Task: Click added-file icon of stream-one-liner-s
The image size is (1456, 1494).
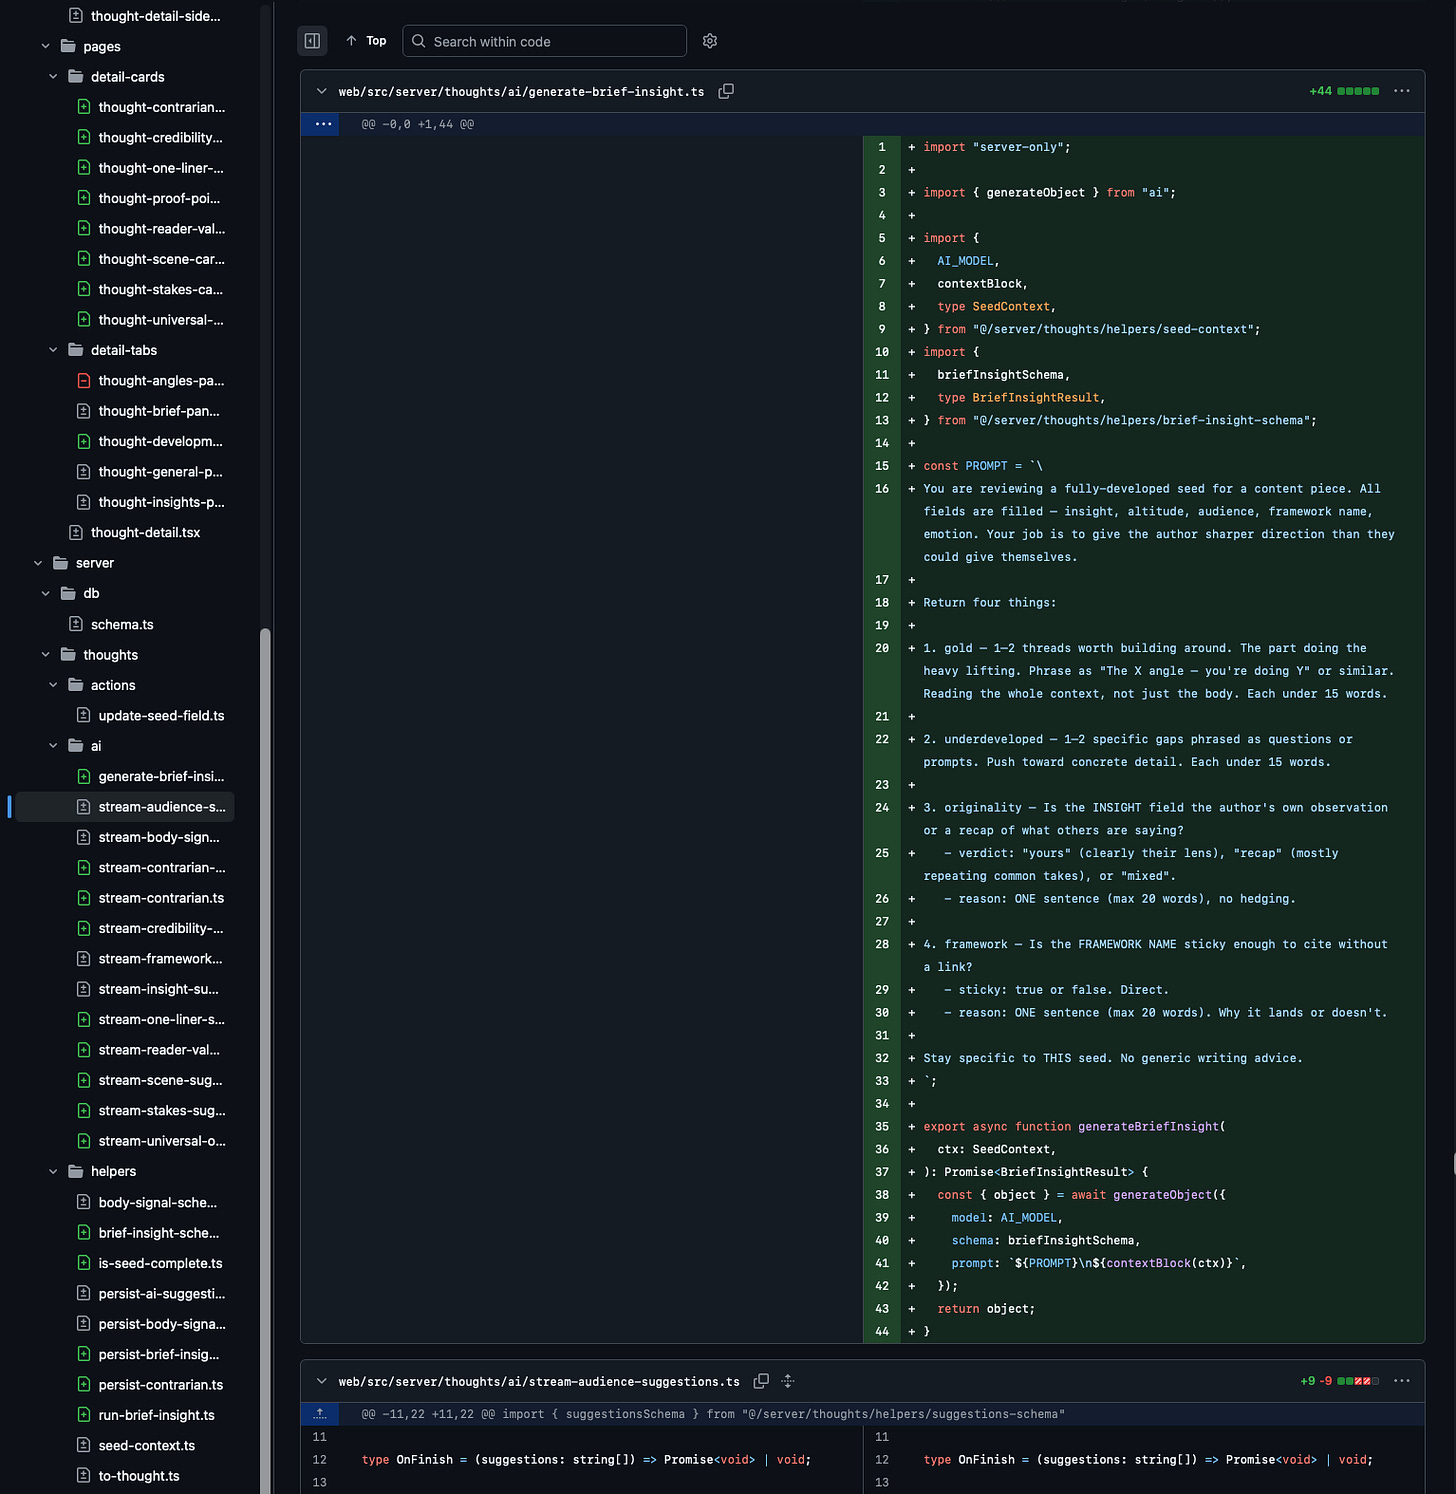Action: point(84,1019)
